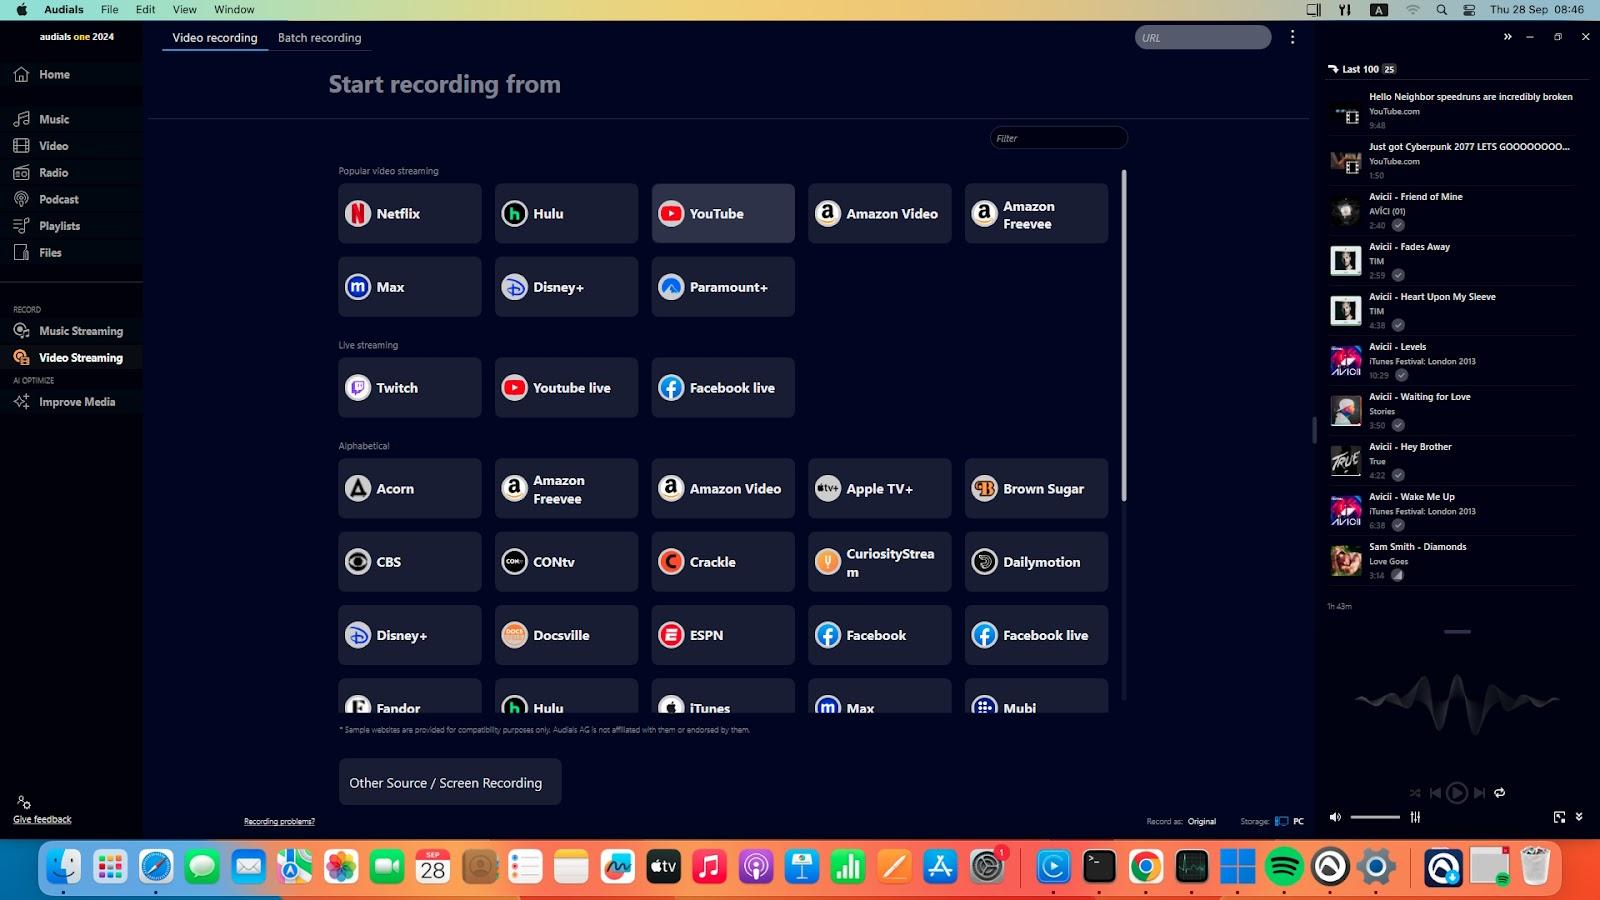The image size is (1600, 900).
Task: Open the Edit menu
Action: pos(146,9)
